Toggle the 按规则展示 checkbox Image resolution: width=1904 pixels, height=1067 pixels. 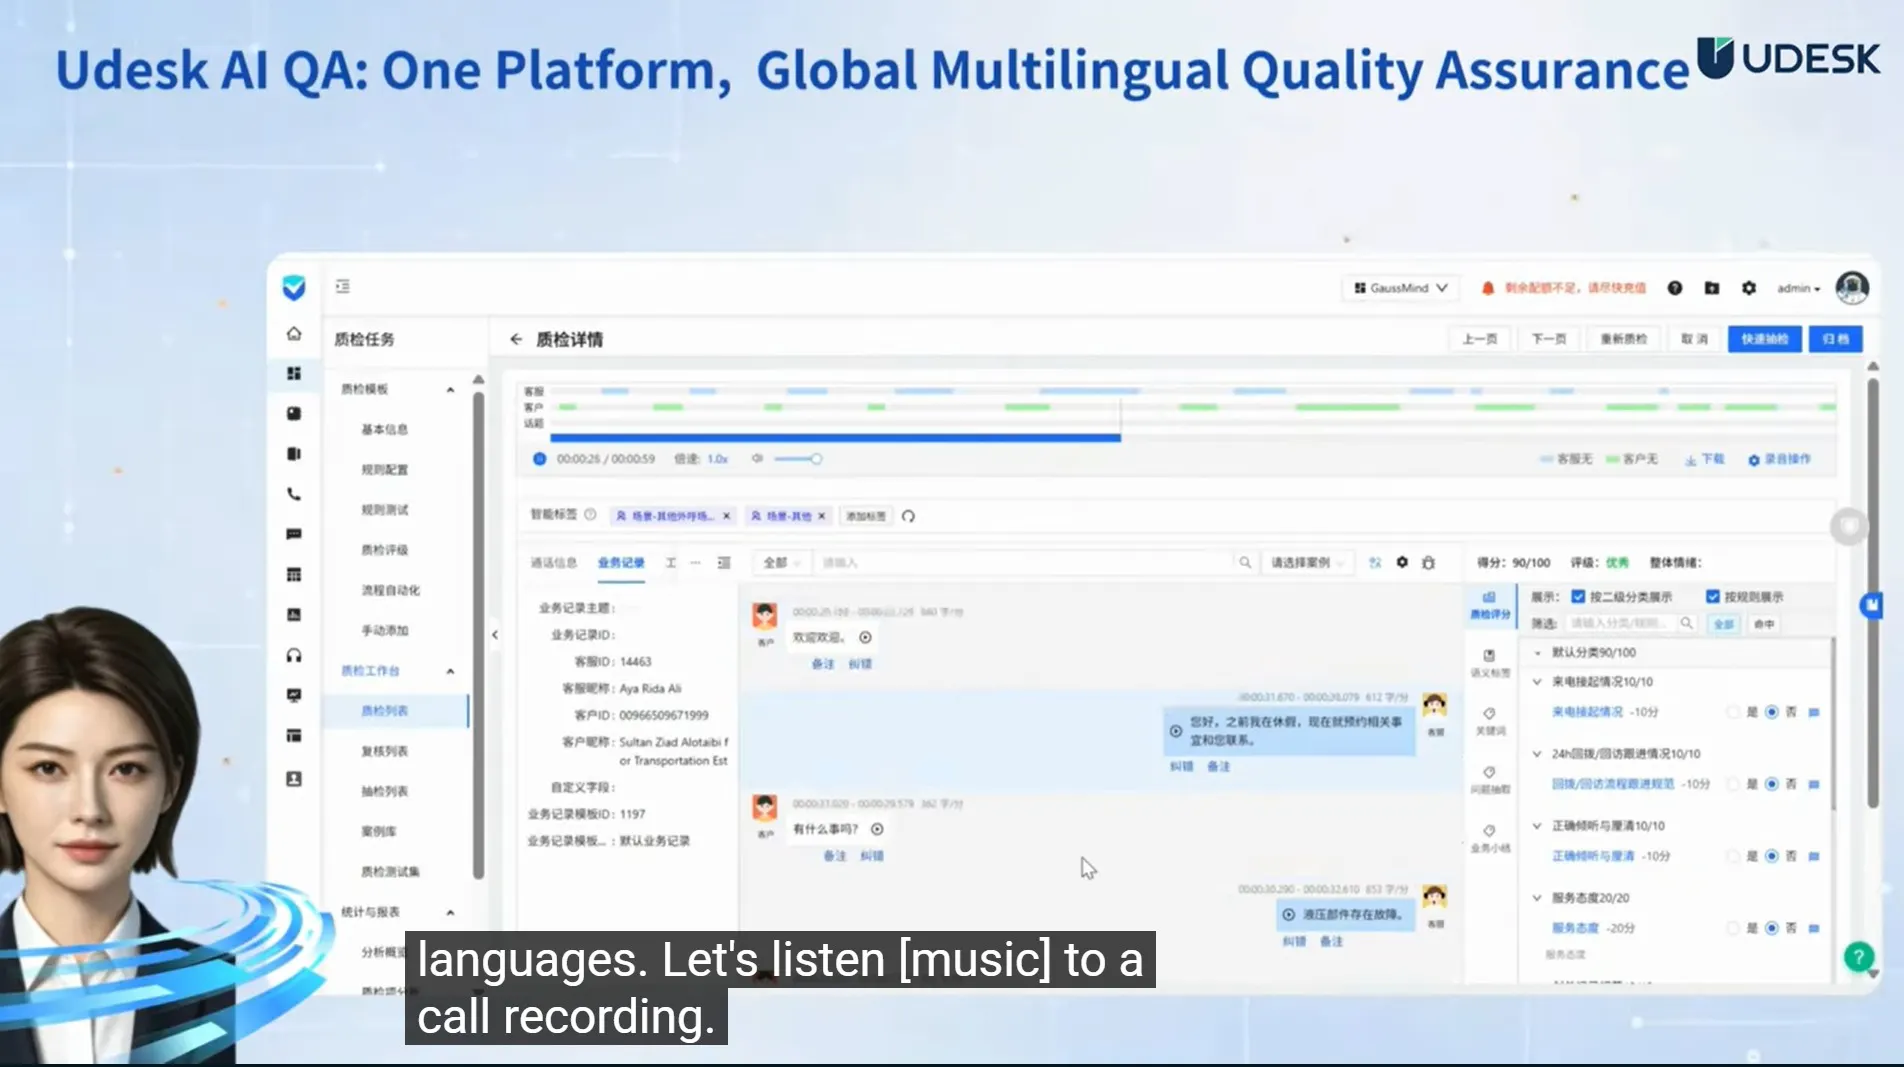tap(1712, 597)
